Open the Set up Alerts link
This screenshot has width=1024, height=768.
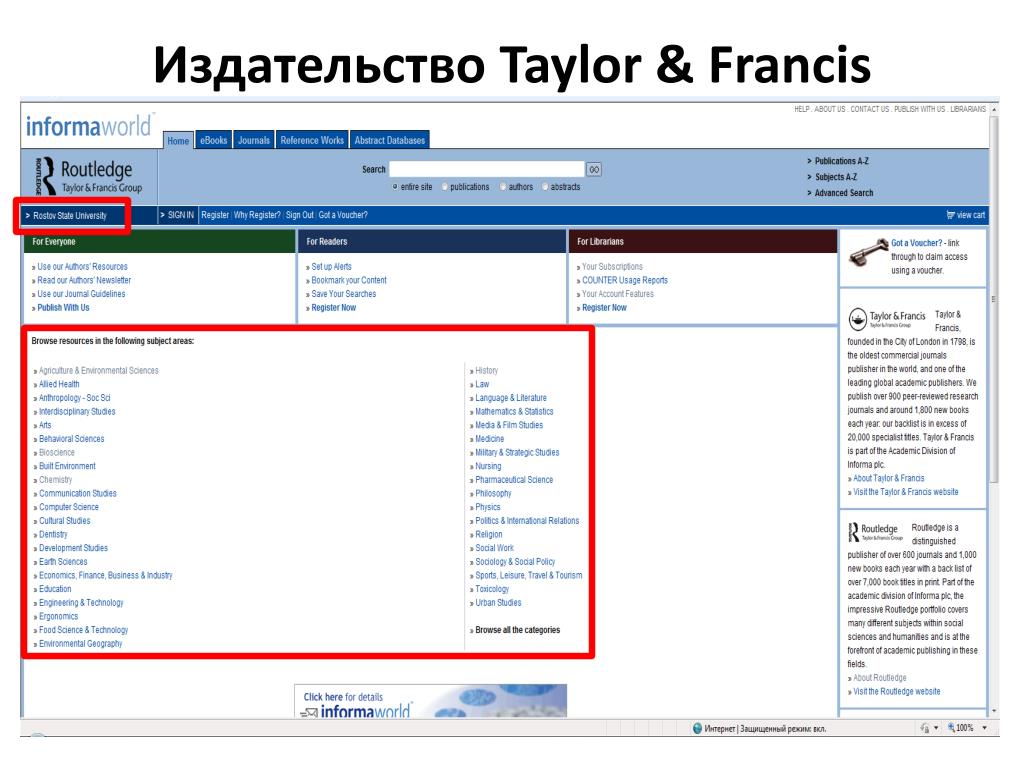331,266
